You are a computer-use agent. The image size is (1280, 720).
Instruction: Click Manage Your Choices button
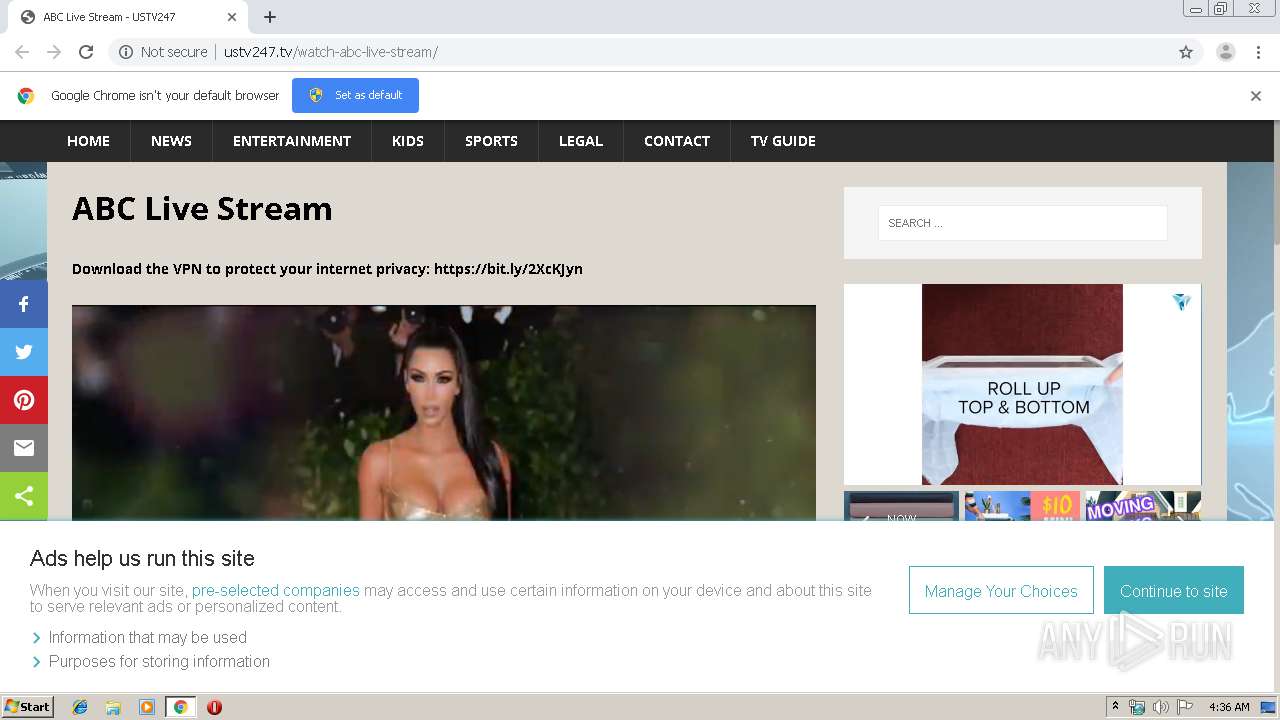point(1001,591)
